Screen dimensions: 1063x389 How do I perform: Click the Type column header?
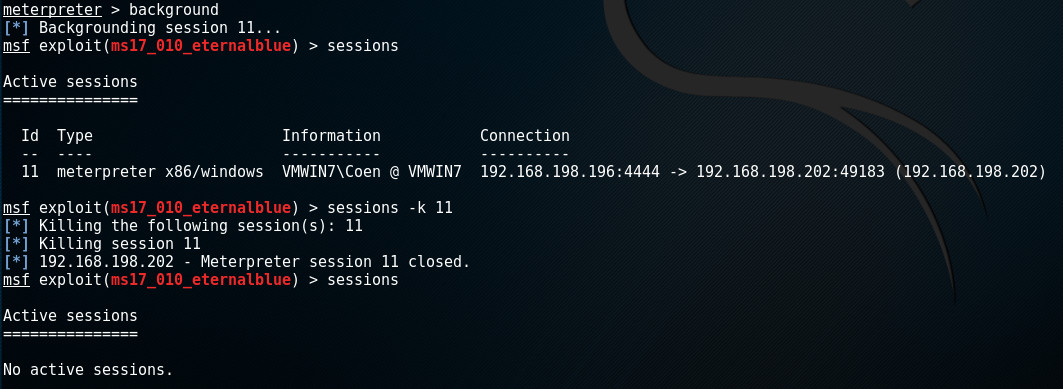[75, 136]
